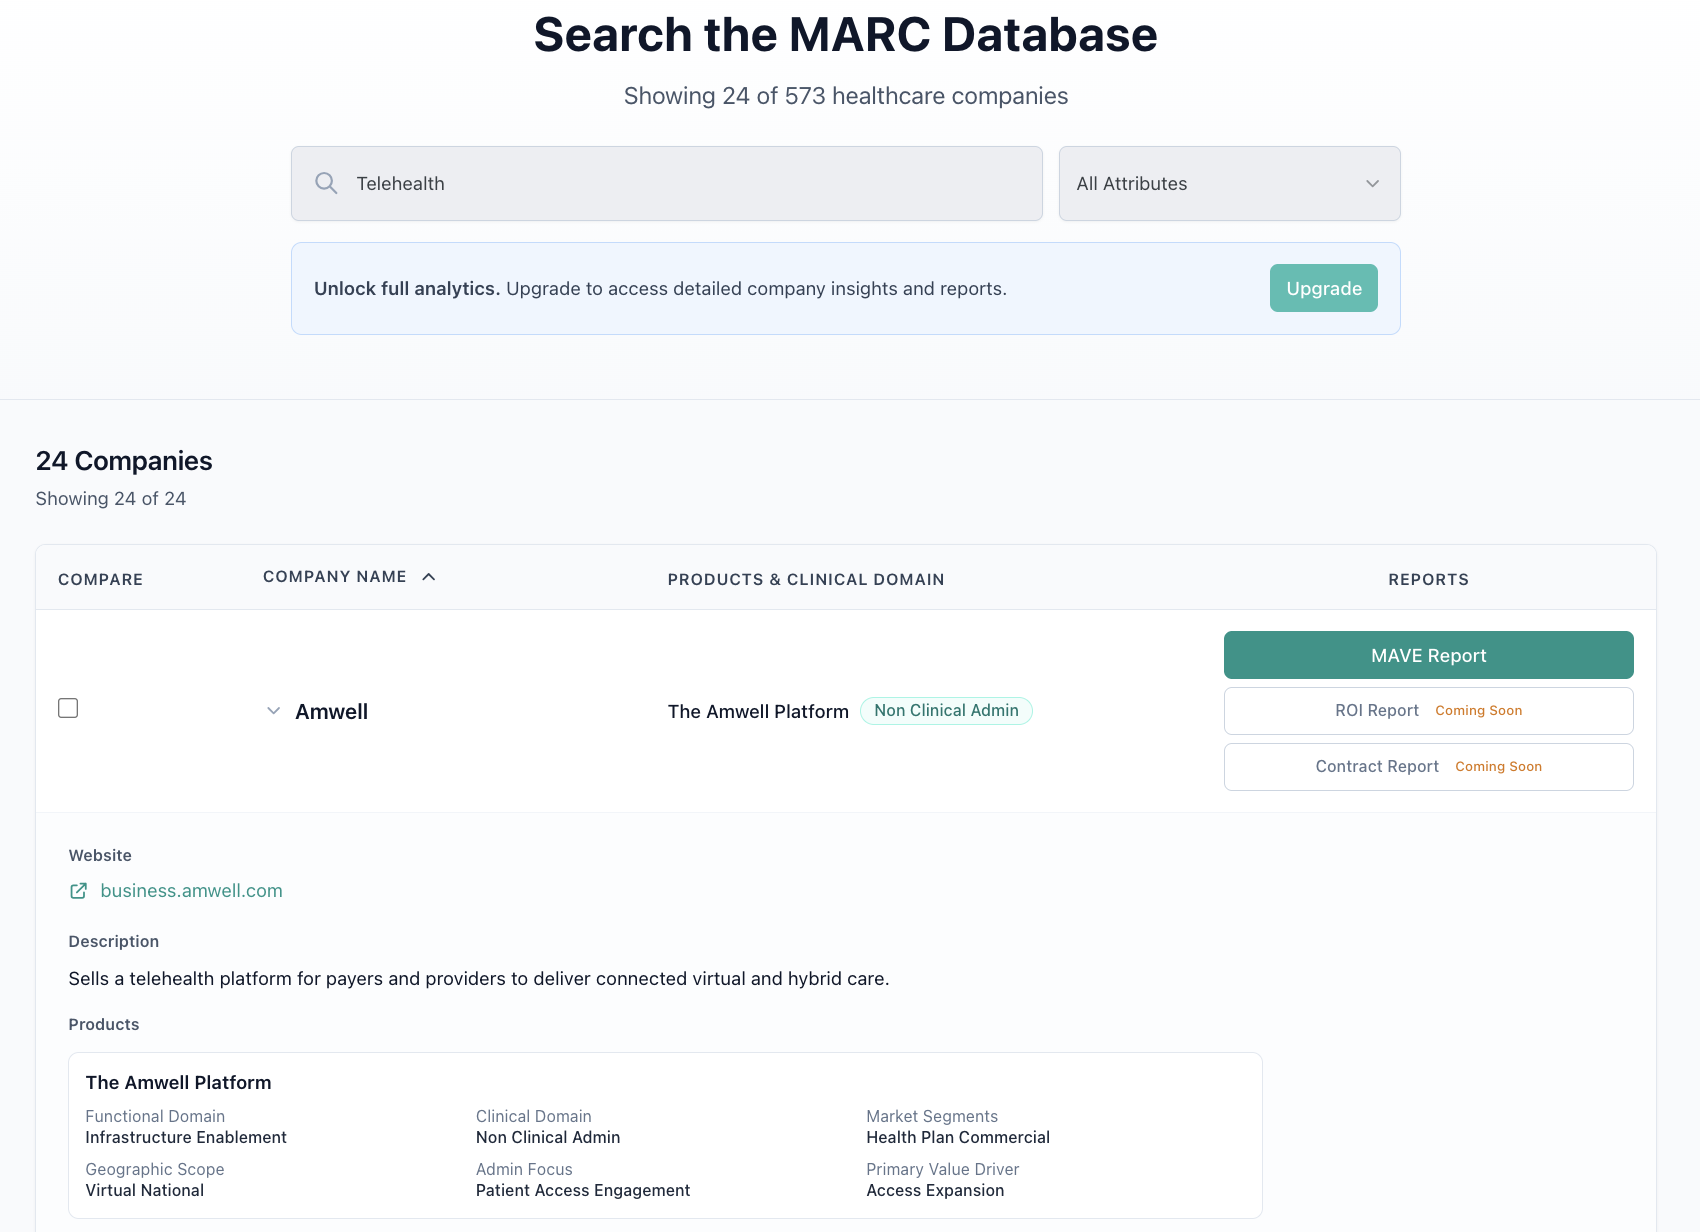1700x1232 pixels.
Task: Click the COMPARE column header
Action: pos(100,579)
